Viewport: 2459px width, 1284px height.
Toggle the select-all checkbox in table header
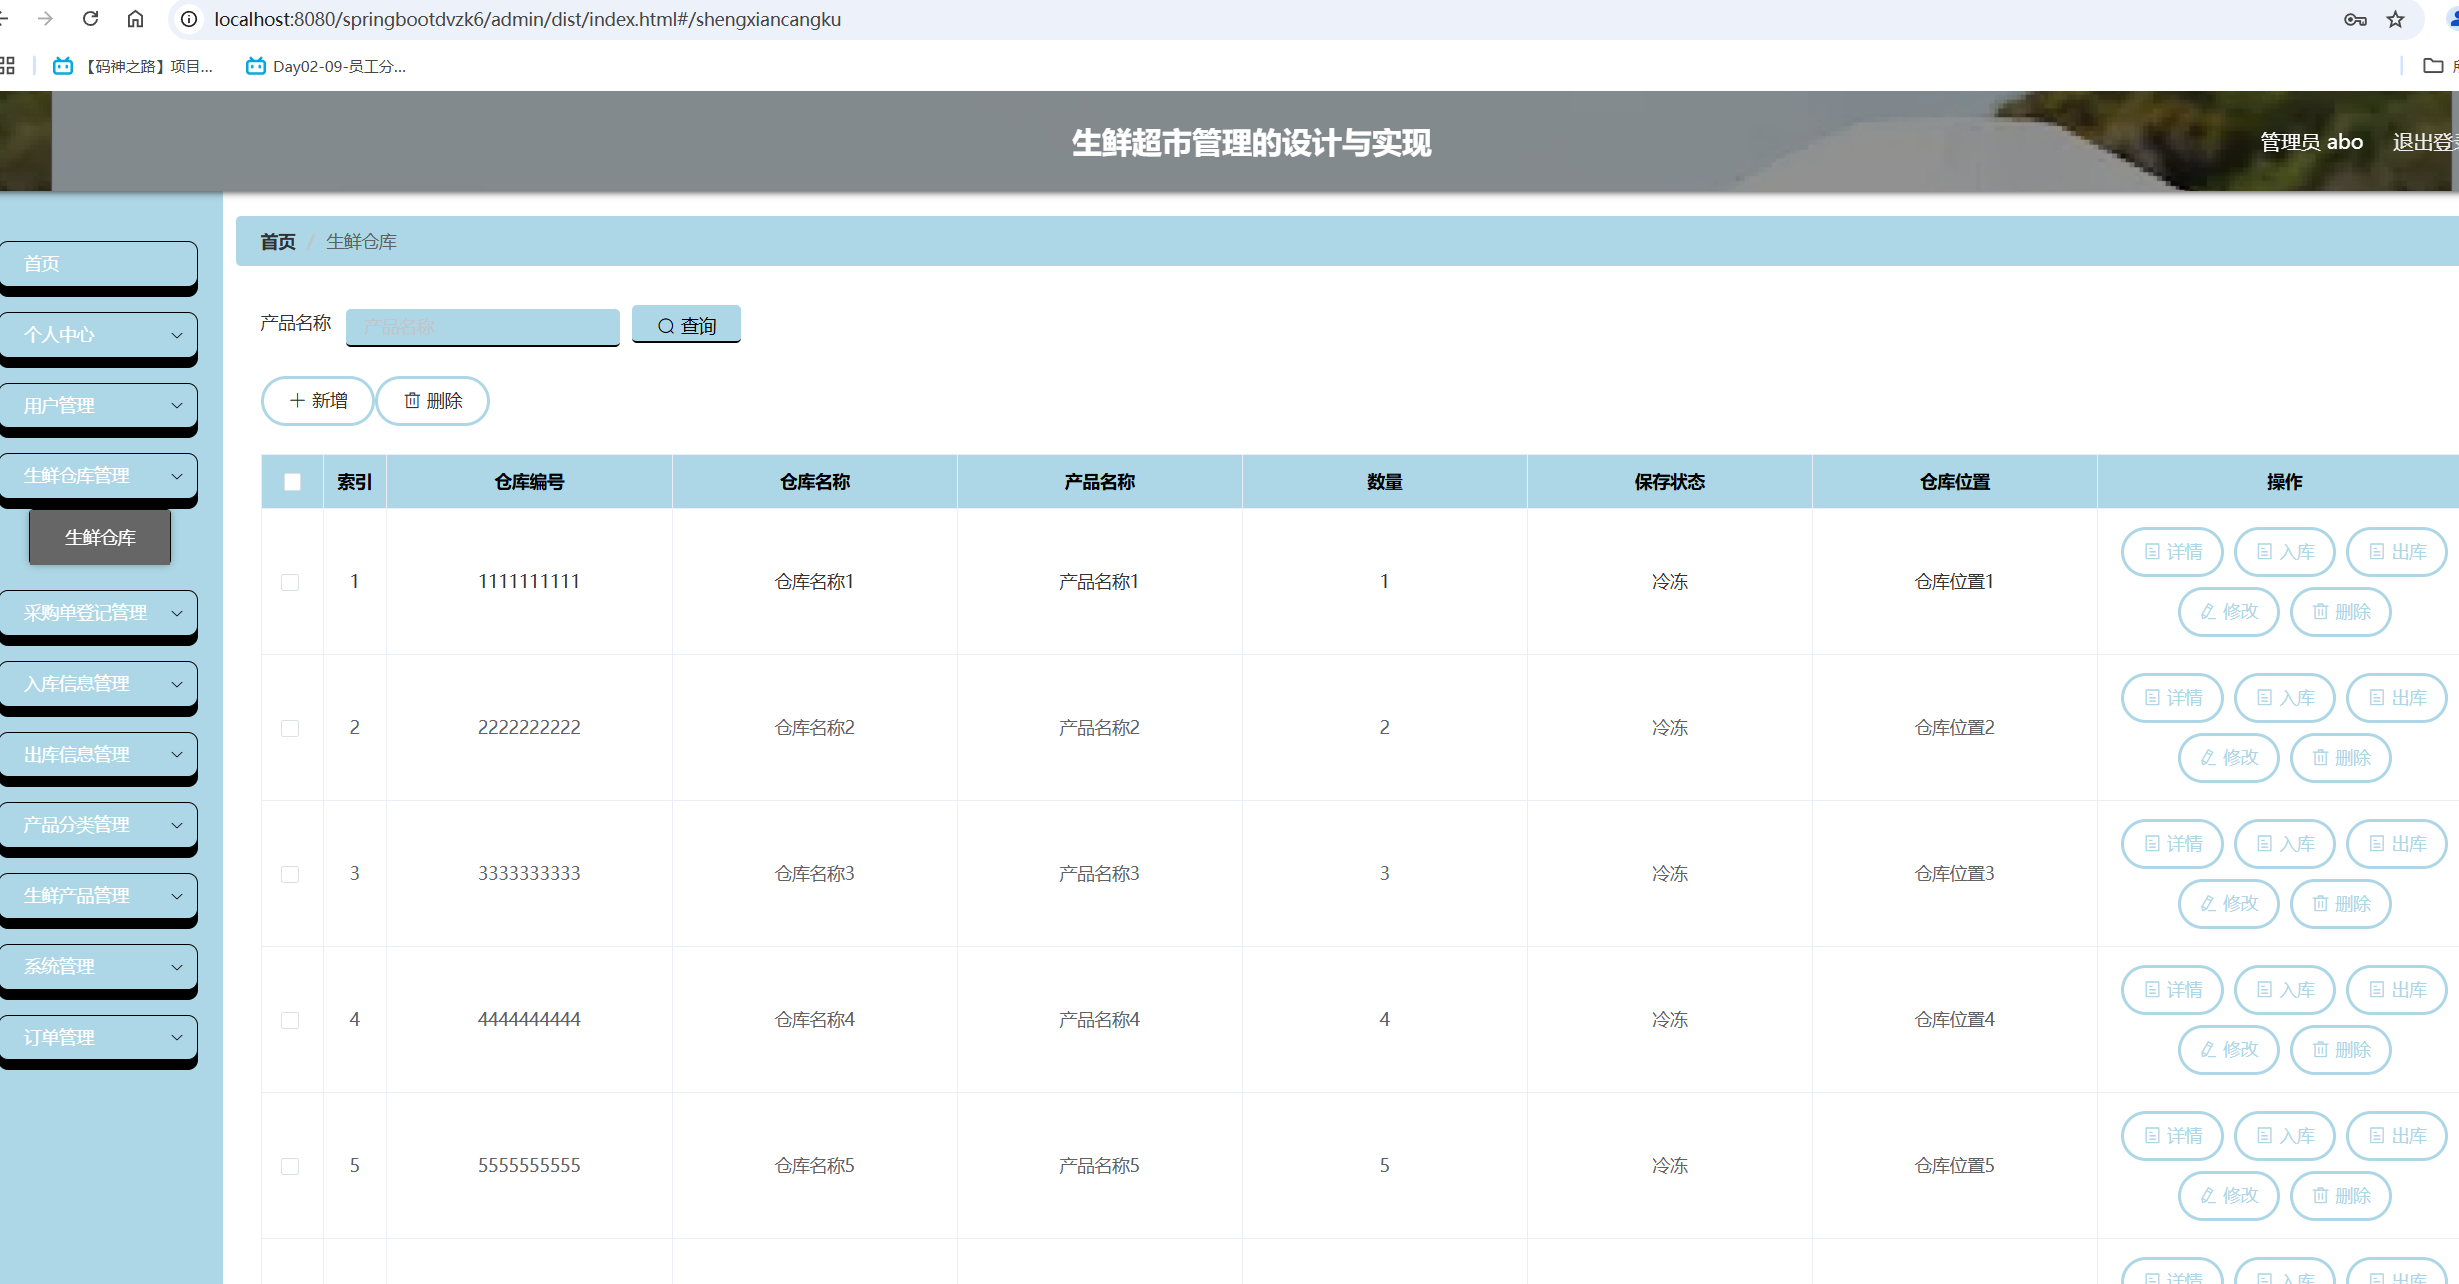292,482
